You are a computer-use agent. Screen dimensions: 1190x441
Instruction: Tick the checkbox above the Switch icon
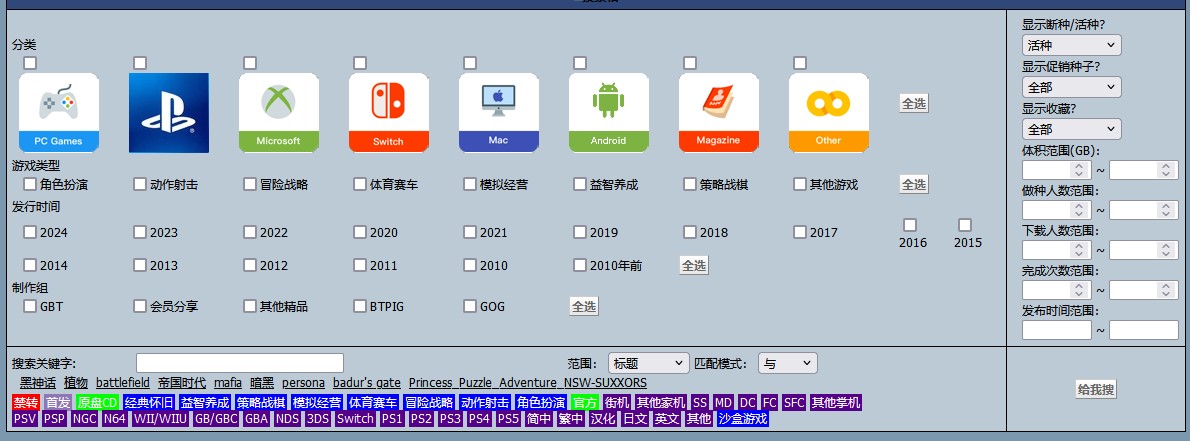coord(360,62)
